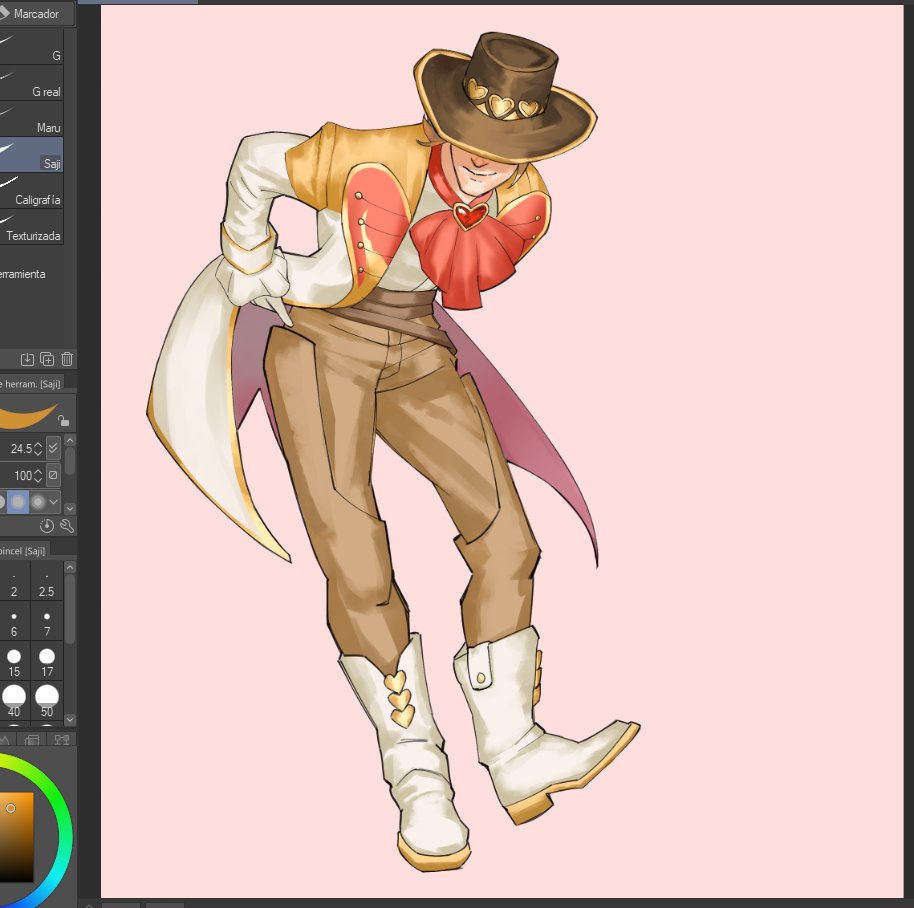Choose brush size preset 50

click(47, 702)
